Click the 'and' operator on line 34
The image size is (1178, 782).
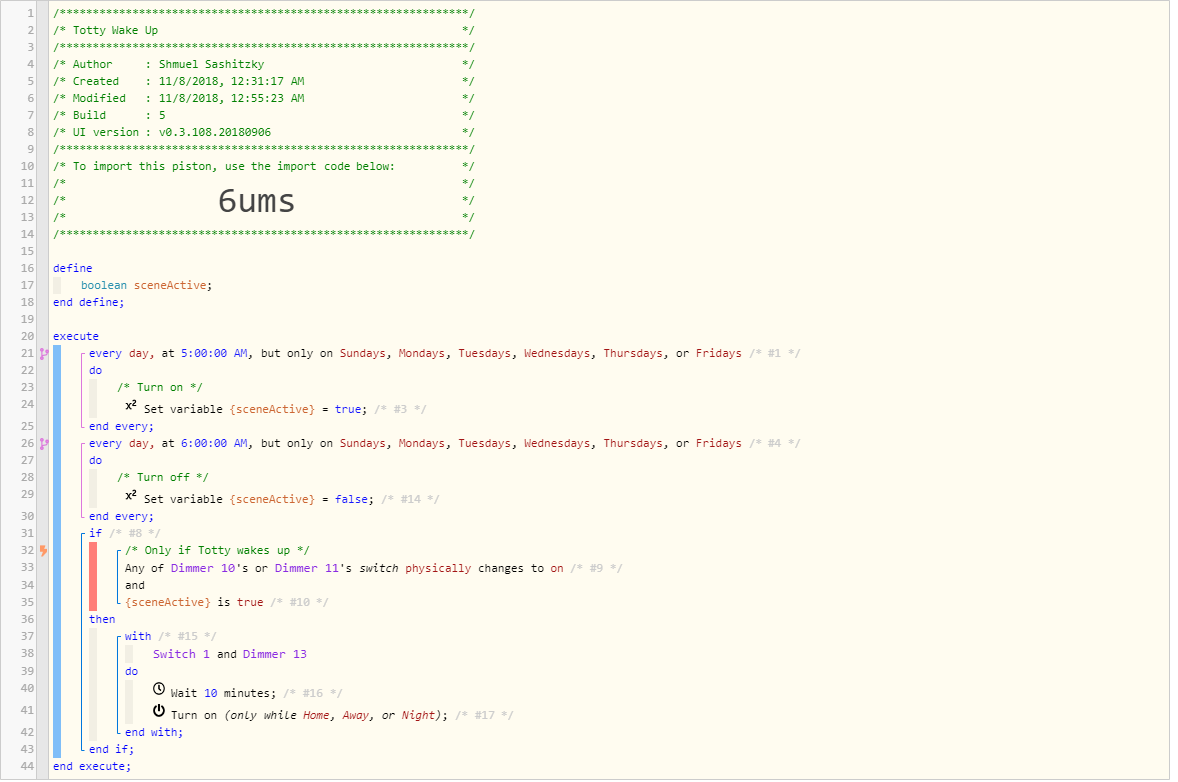135,585
